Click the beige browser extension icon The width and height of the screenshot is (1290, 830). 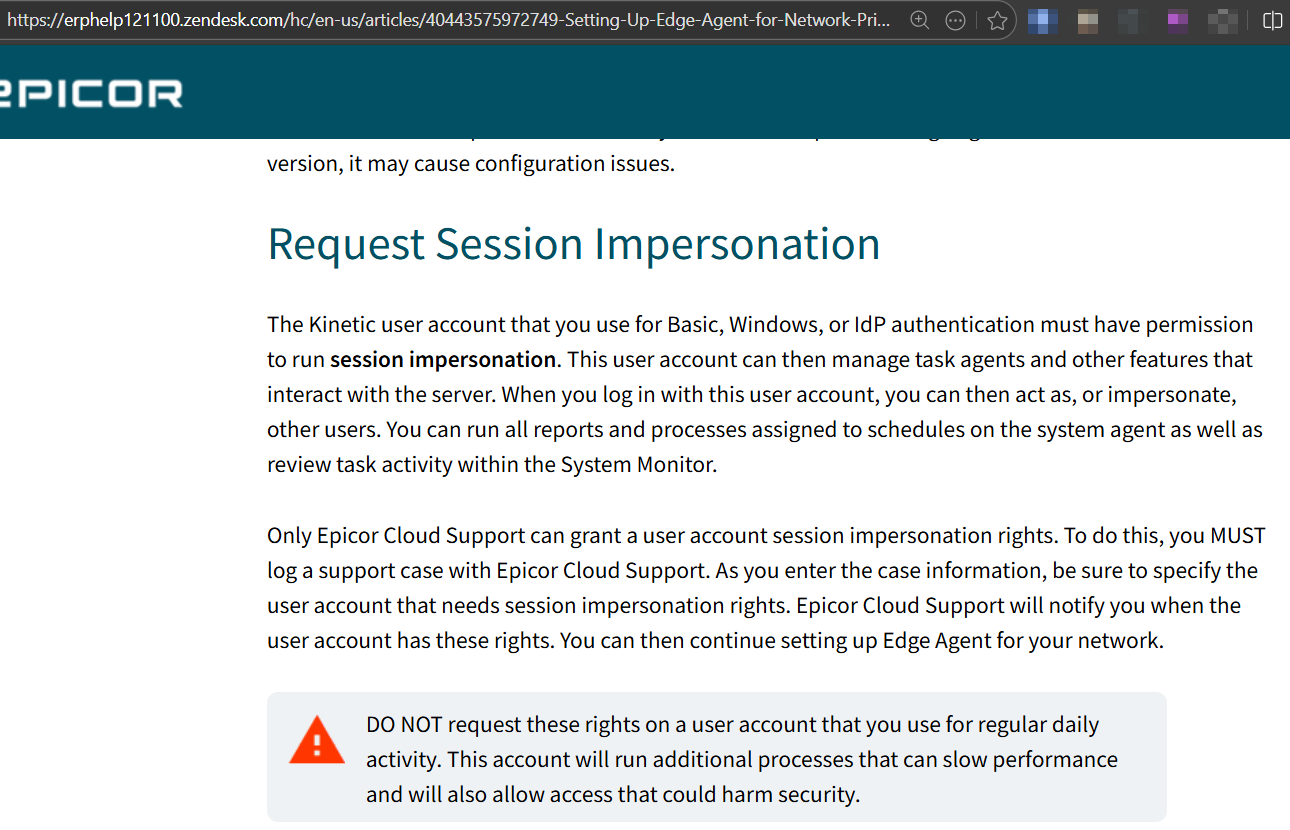click(1087, 20)
